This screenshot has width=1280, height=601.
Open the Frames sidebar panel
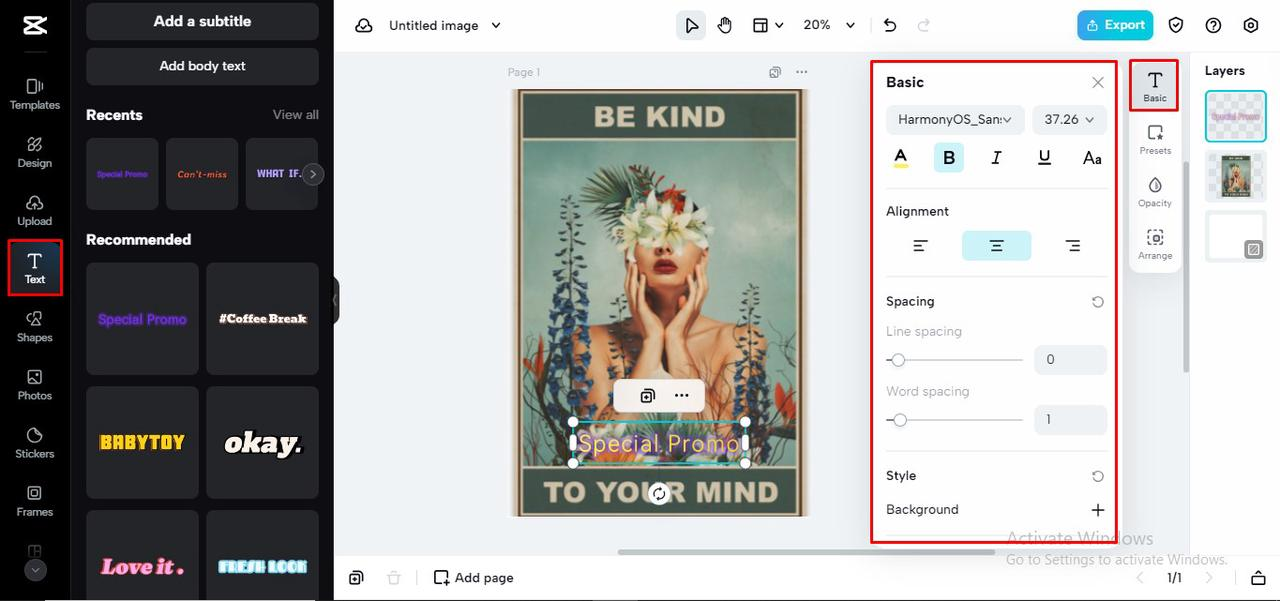click(35, 500)
